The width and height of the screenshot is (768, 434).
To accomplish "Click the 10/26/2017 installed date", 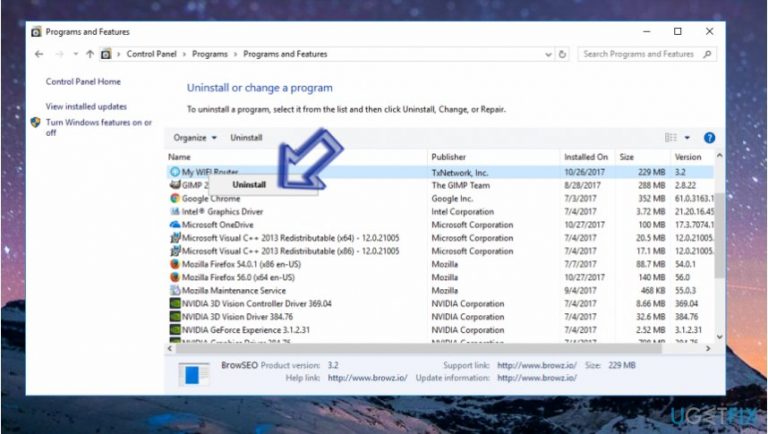I will pos(584,172).
